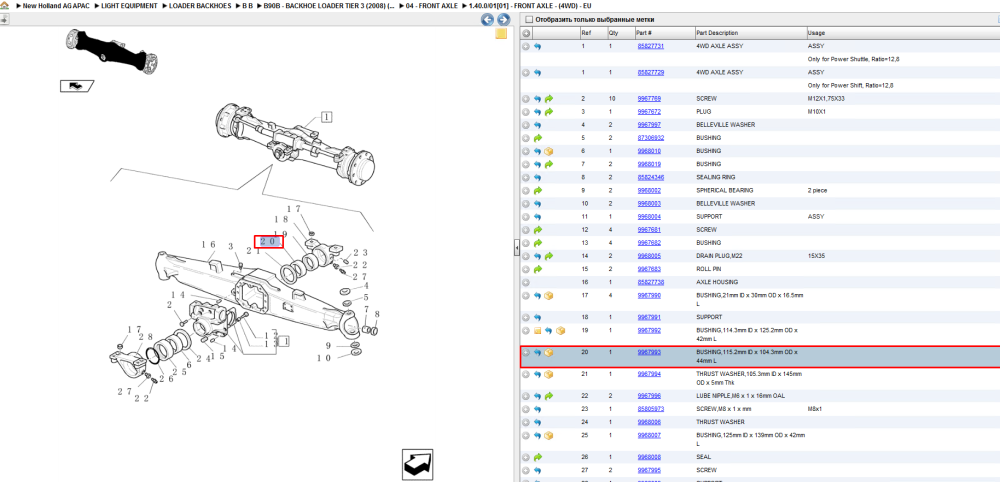The image size is (1000, 482).
Task: Add AXLE HOUSING using its grey circle icon
Action: [x=526, y=282]
